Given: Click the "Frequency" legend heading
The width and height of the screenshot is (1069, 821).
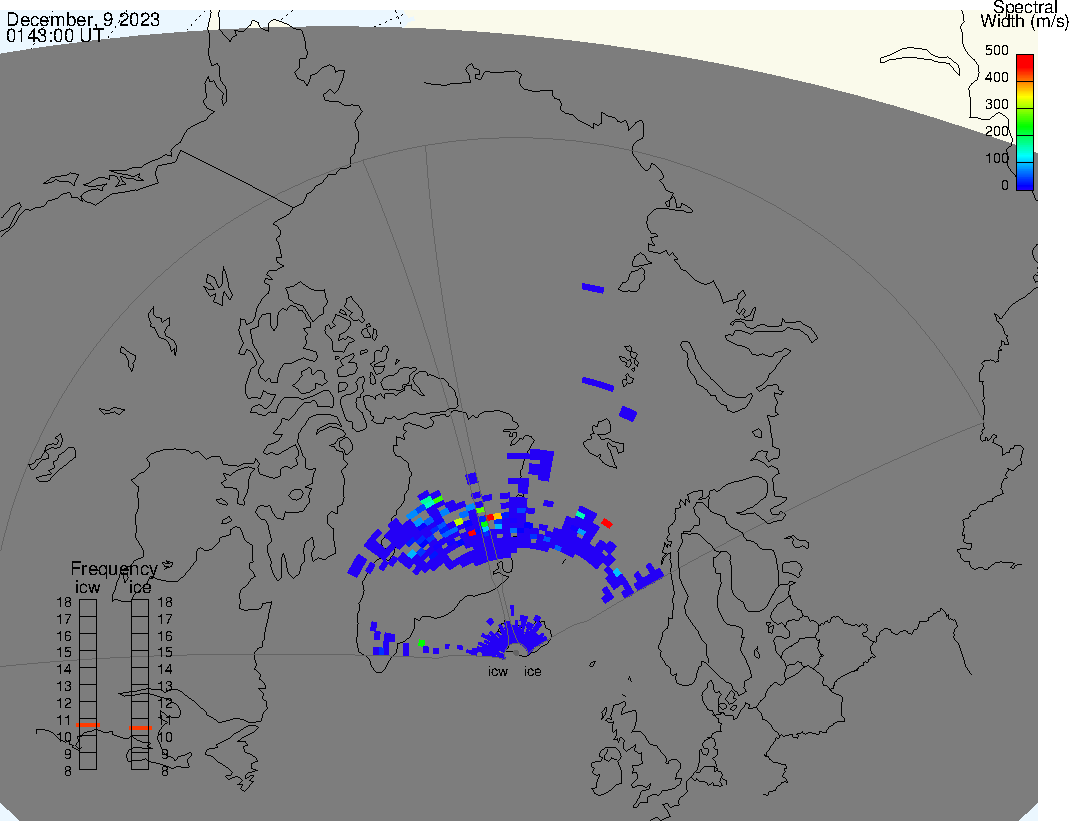Looking at the screenshot, I should 114,569.
